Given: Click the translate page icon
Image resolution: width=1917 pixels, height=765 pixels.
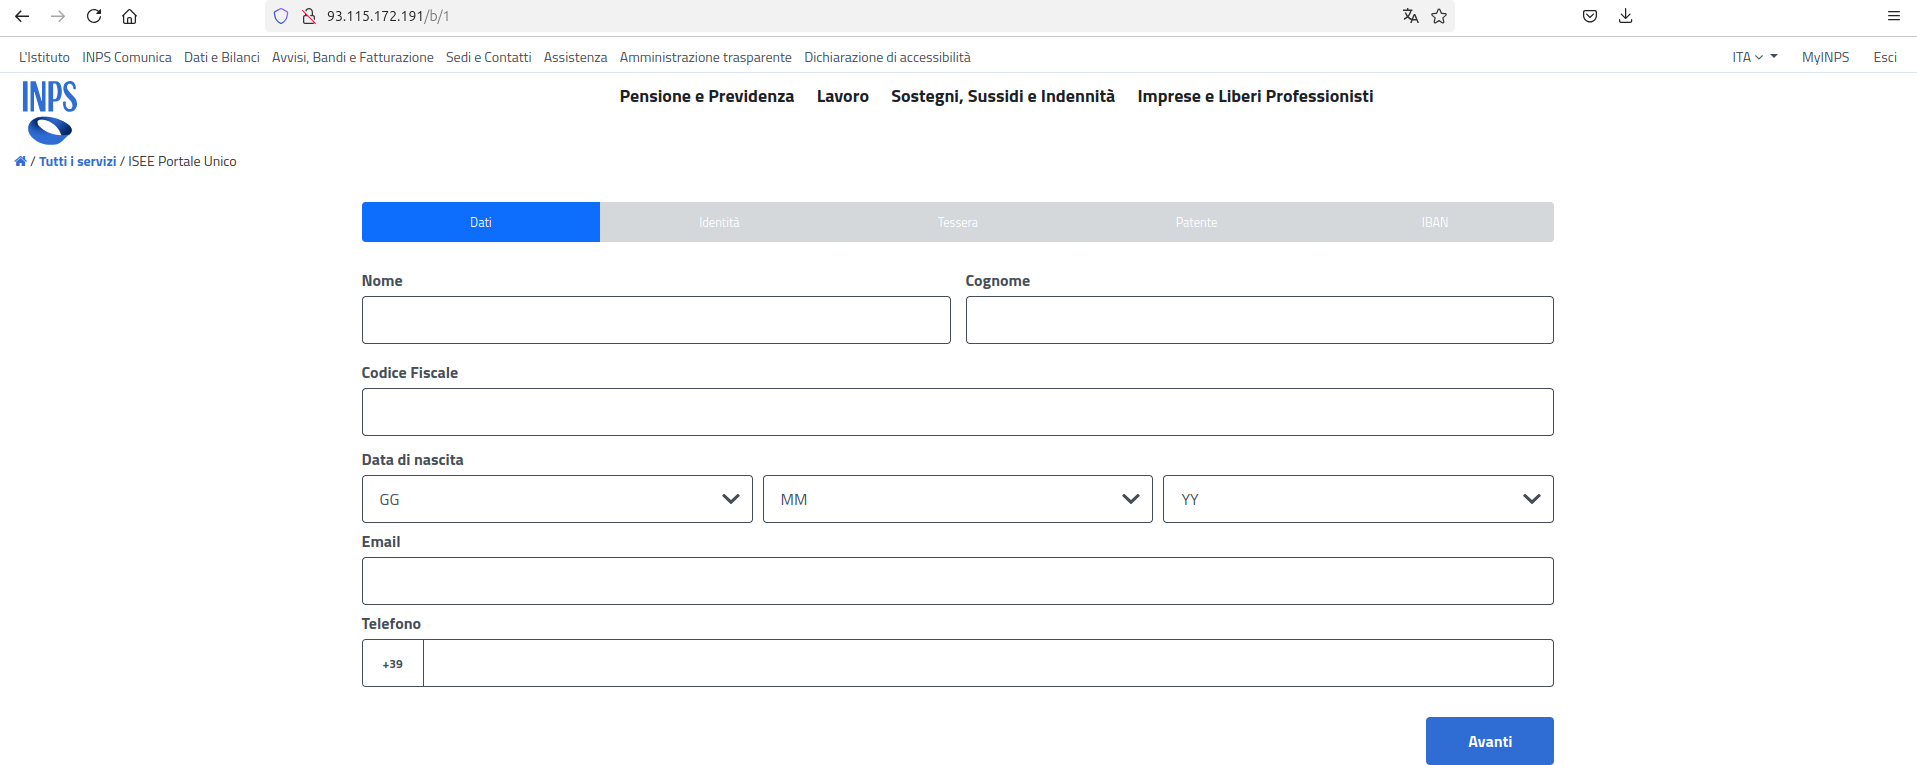Looking at the screenshot, I should pyautogui.click(x=1410, y=16).
